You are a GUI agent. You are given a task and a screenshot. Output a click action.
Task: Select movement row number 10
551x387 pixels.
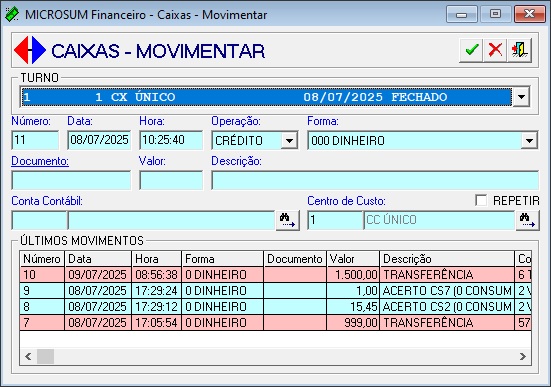(276, 275)
